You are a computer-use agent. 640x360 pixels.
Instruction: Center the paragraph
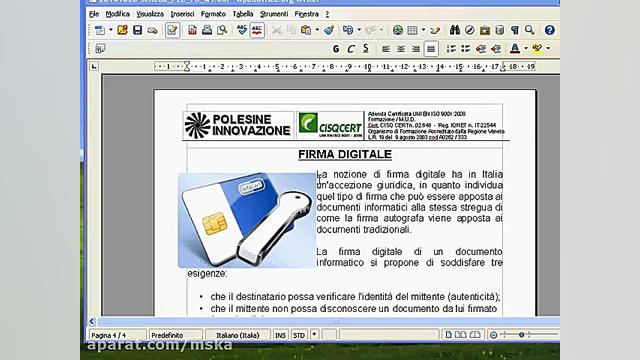pyautogui.click(x=401, y=49)
